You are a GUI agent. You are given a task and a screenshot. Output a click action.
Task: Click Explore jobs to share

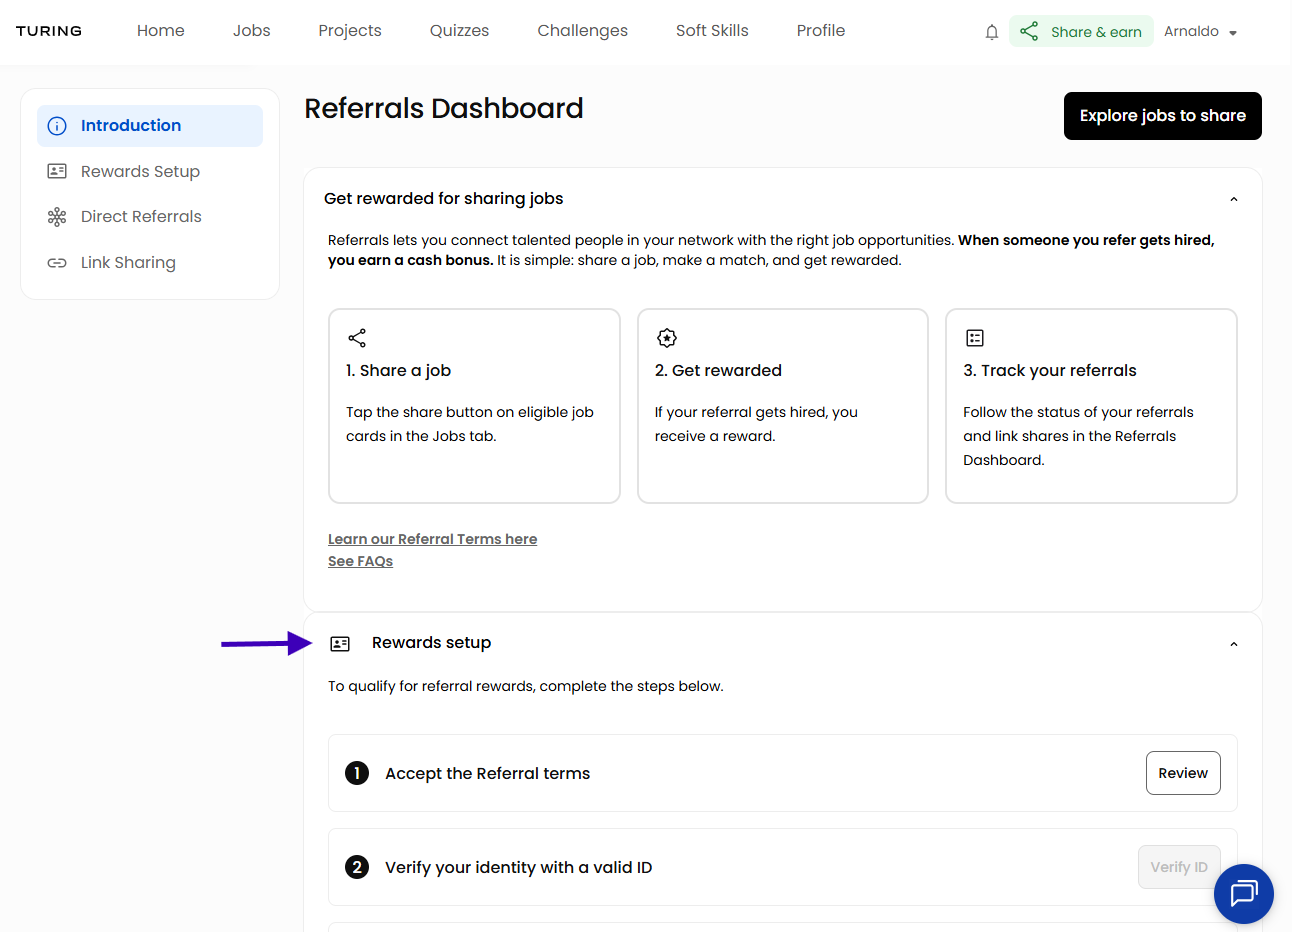(x=1162, y=115)
